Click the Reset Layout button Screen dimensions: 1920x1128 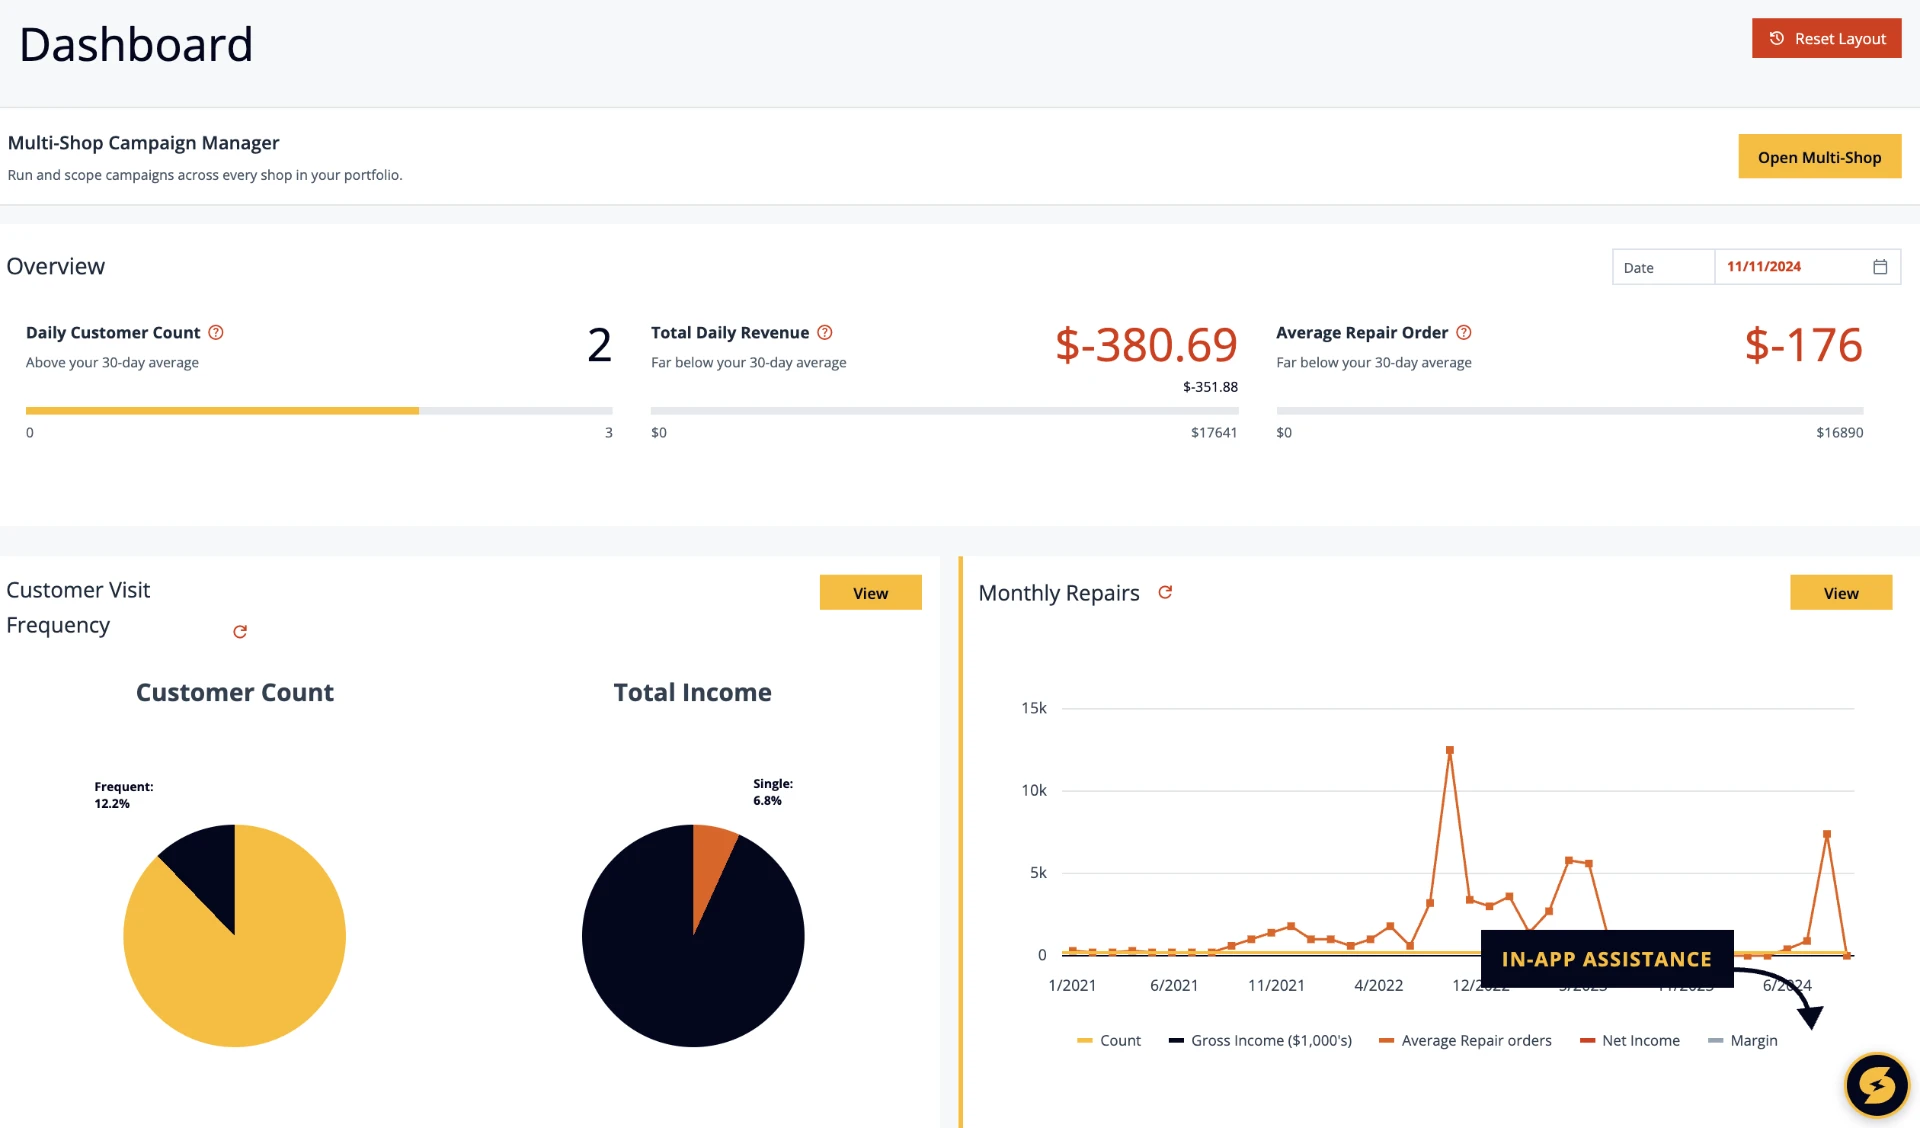tap(1826, 38)
